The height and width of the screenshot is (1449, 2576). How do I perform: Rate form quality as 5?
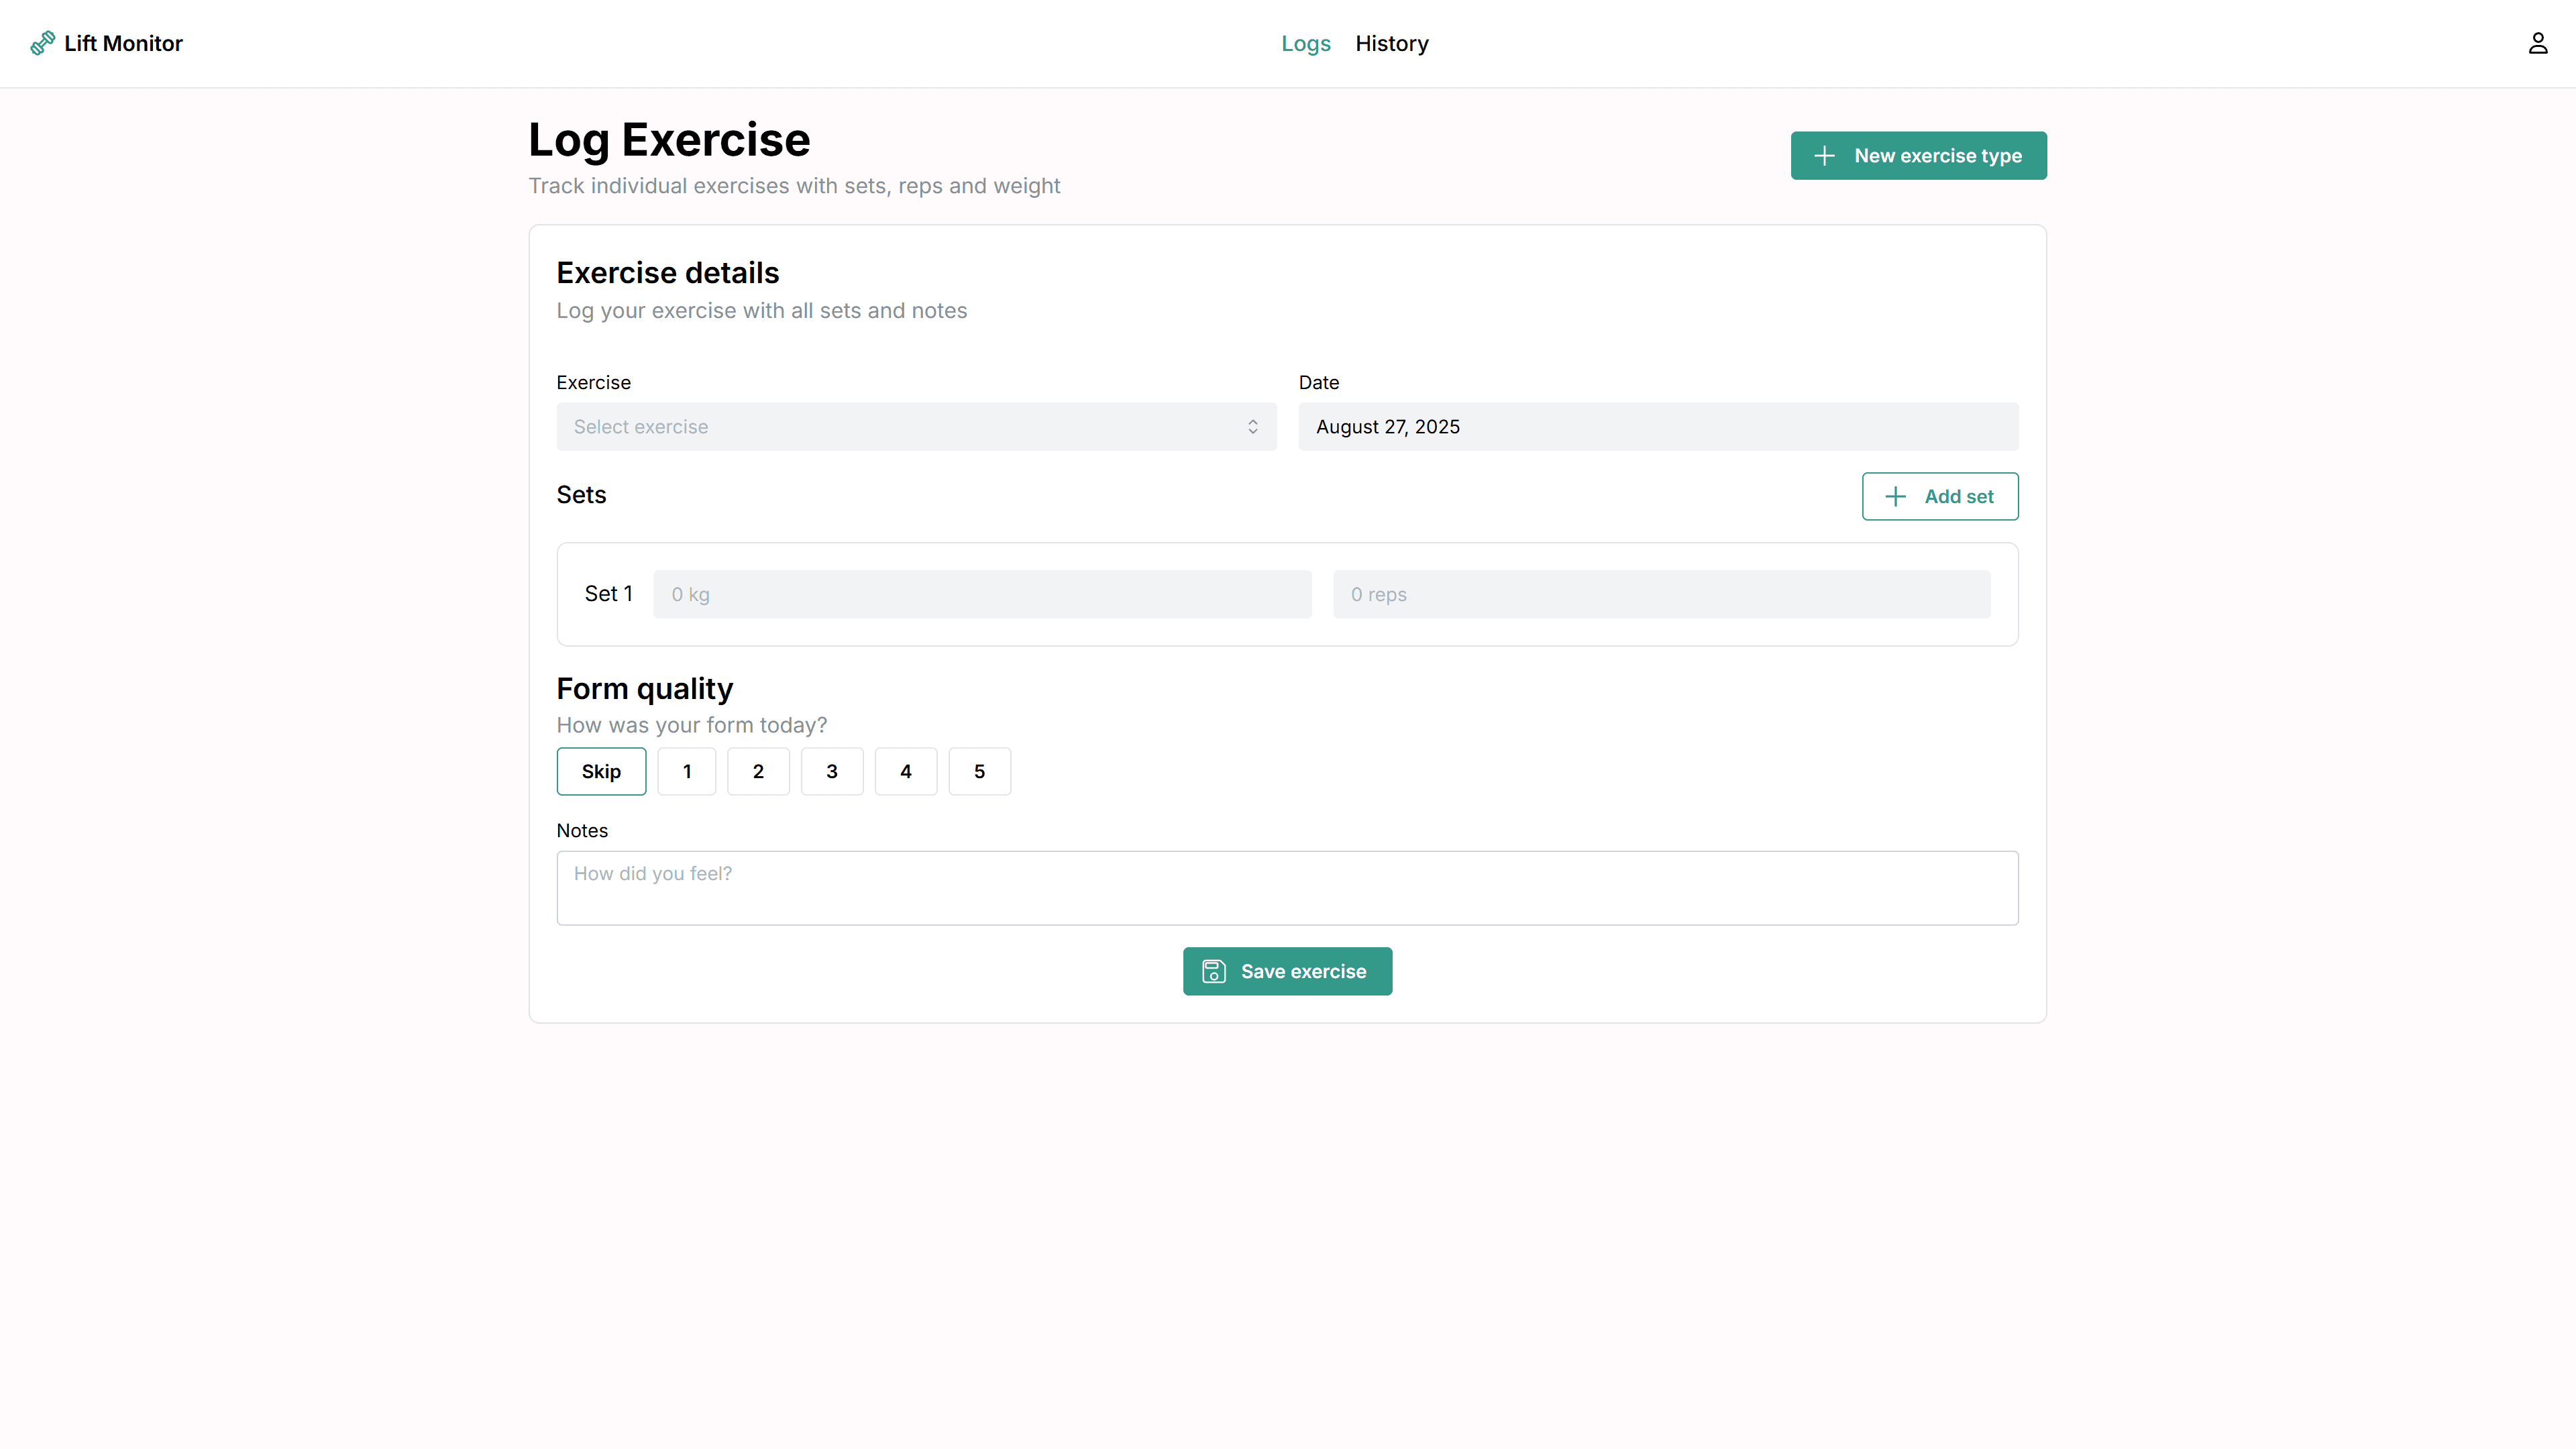[979, 771]
